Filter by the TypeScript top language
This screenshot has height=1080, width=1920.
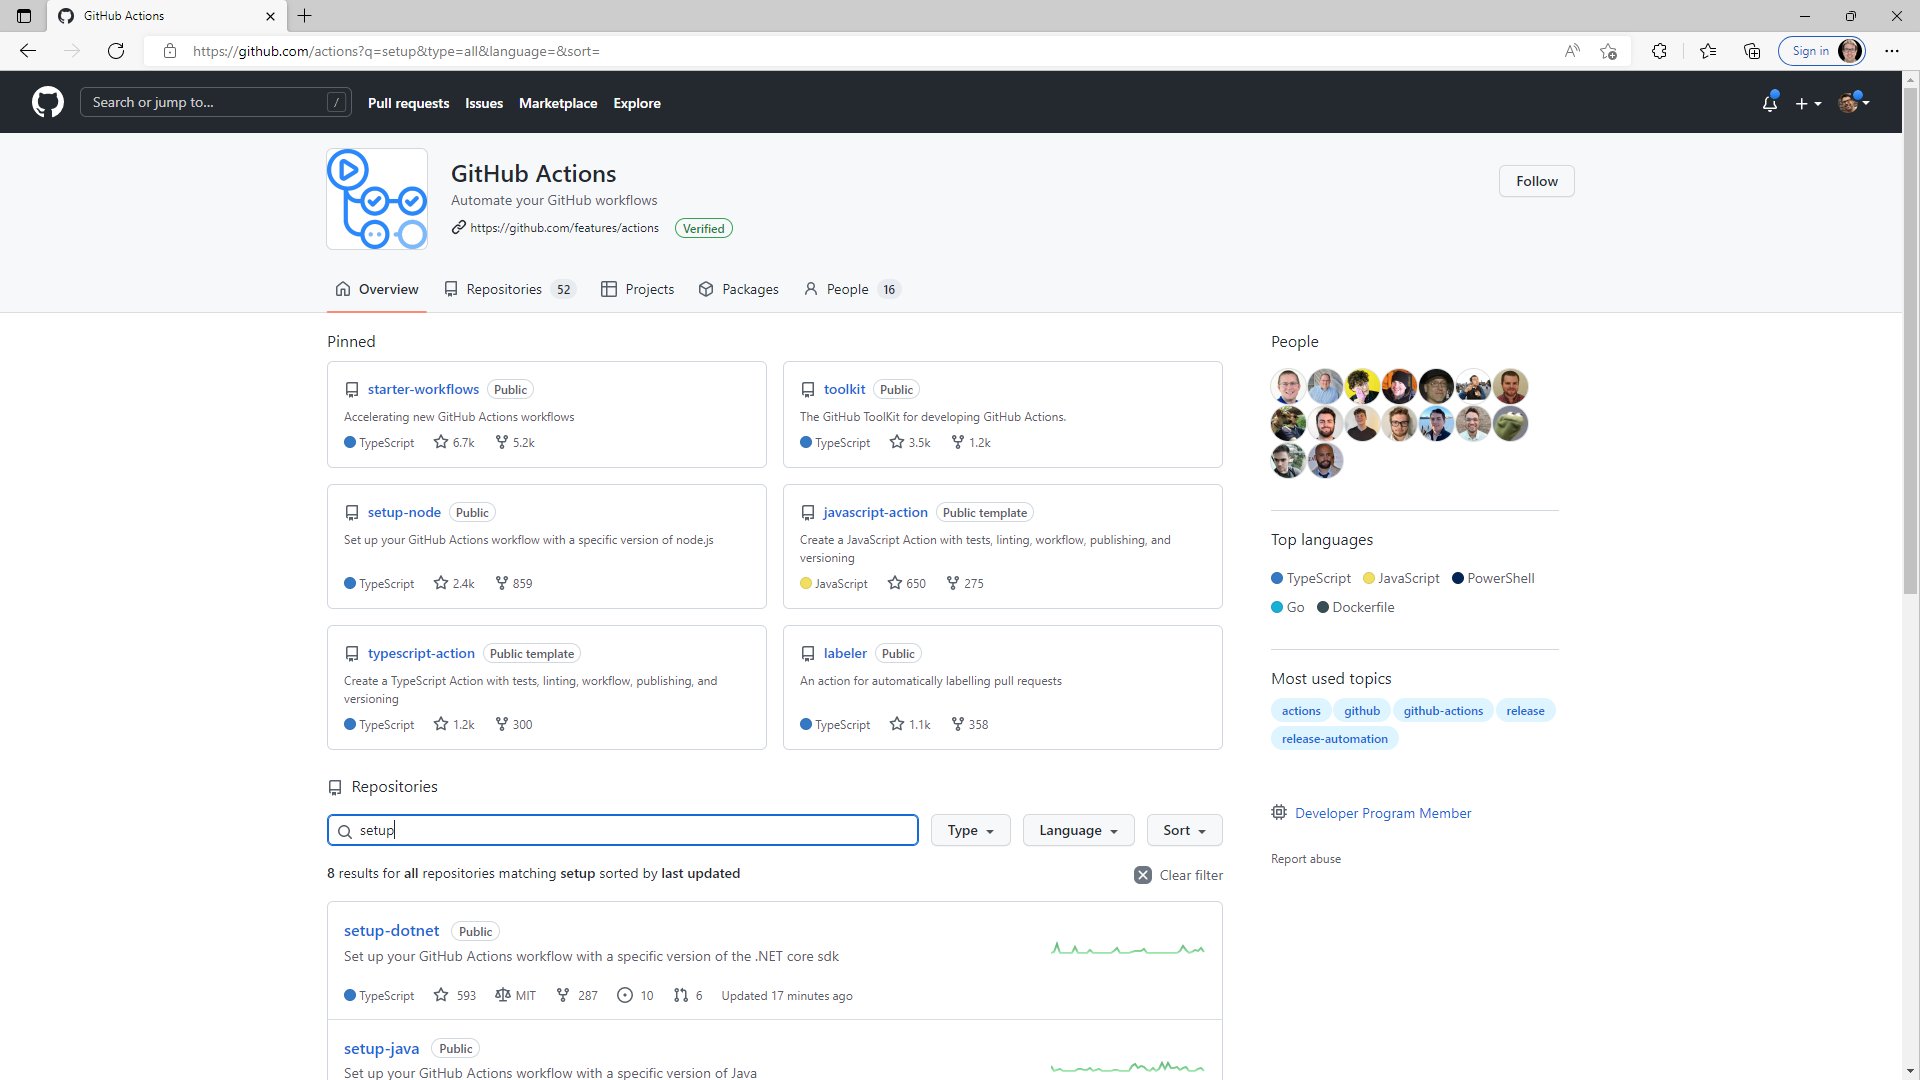(x=1311, y=578)
